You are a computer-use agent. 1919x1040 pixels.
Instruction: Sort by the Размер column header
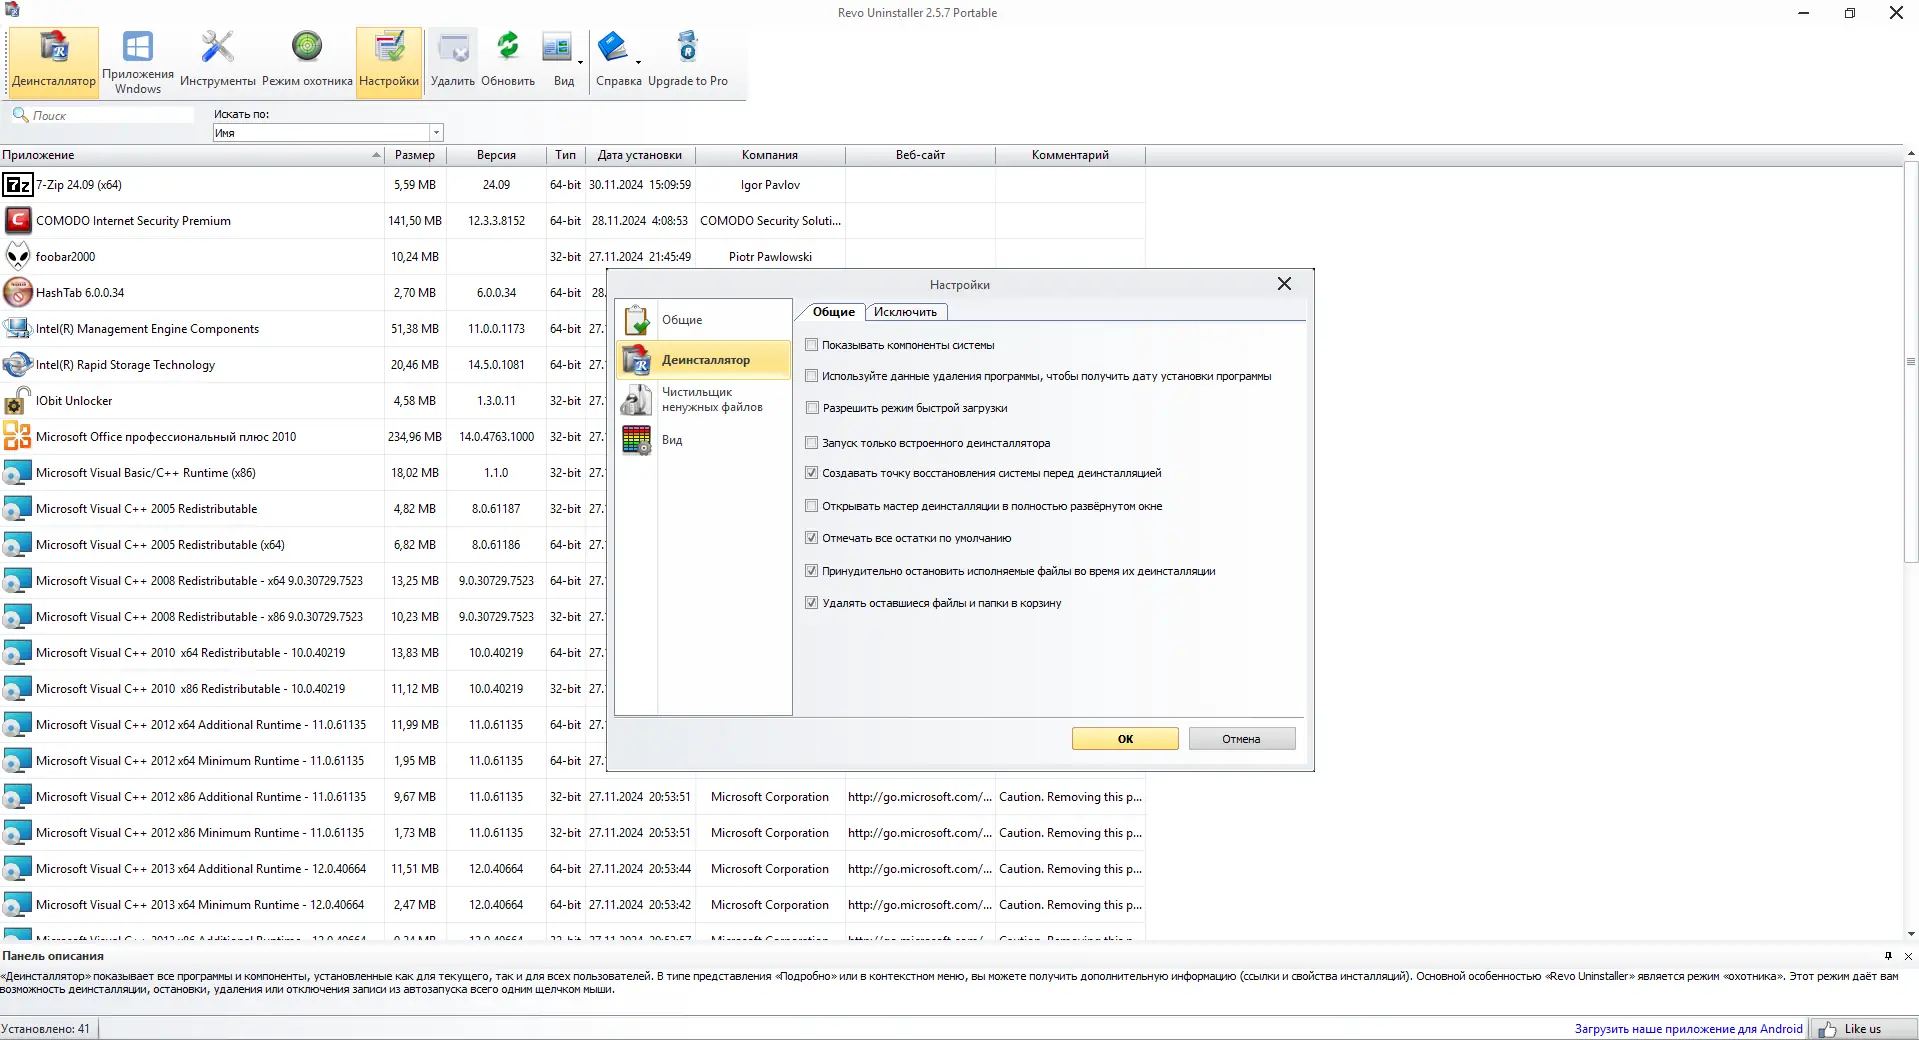[415, 155]
